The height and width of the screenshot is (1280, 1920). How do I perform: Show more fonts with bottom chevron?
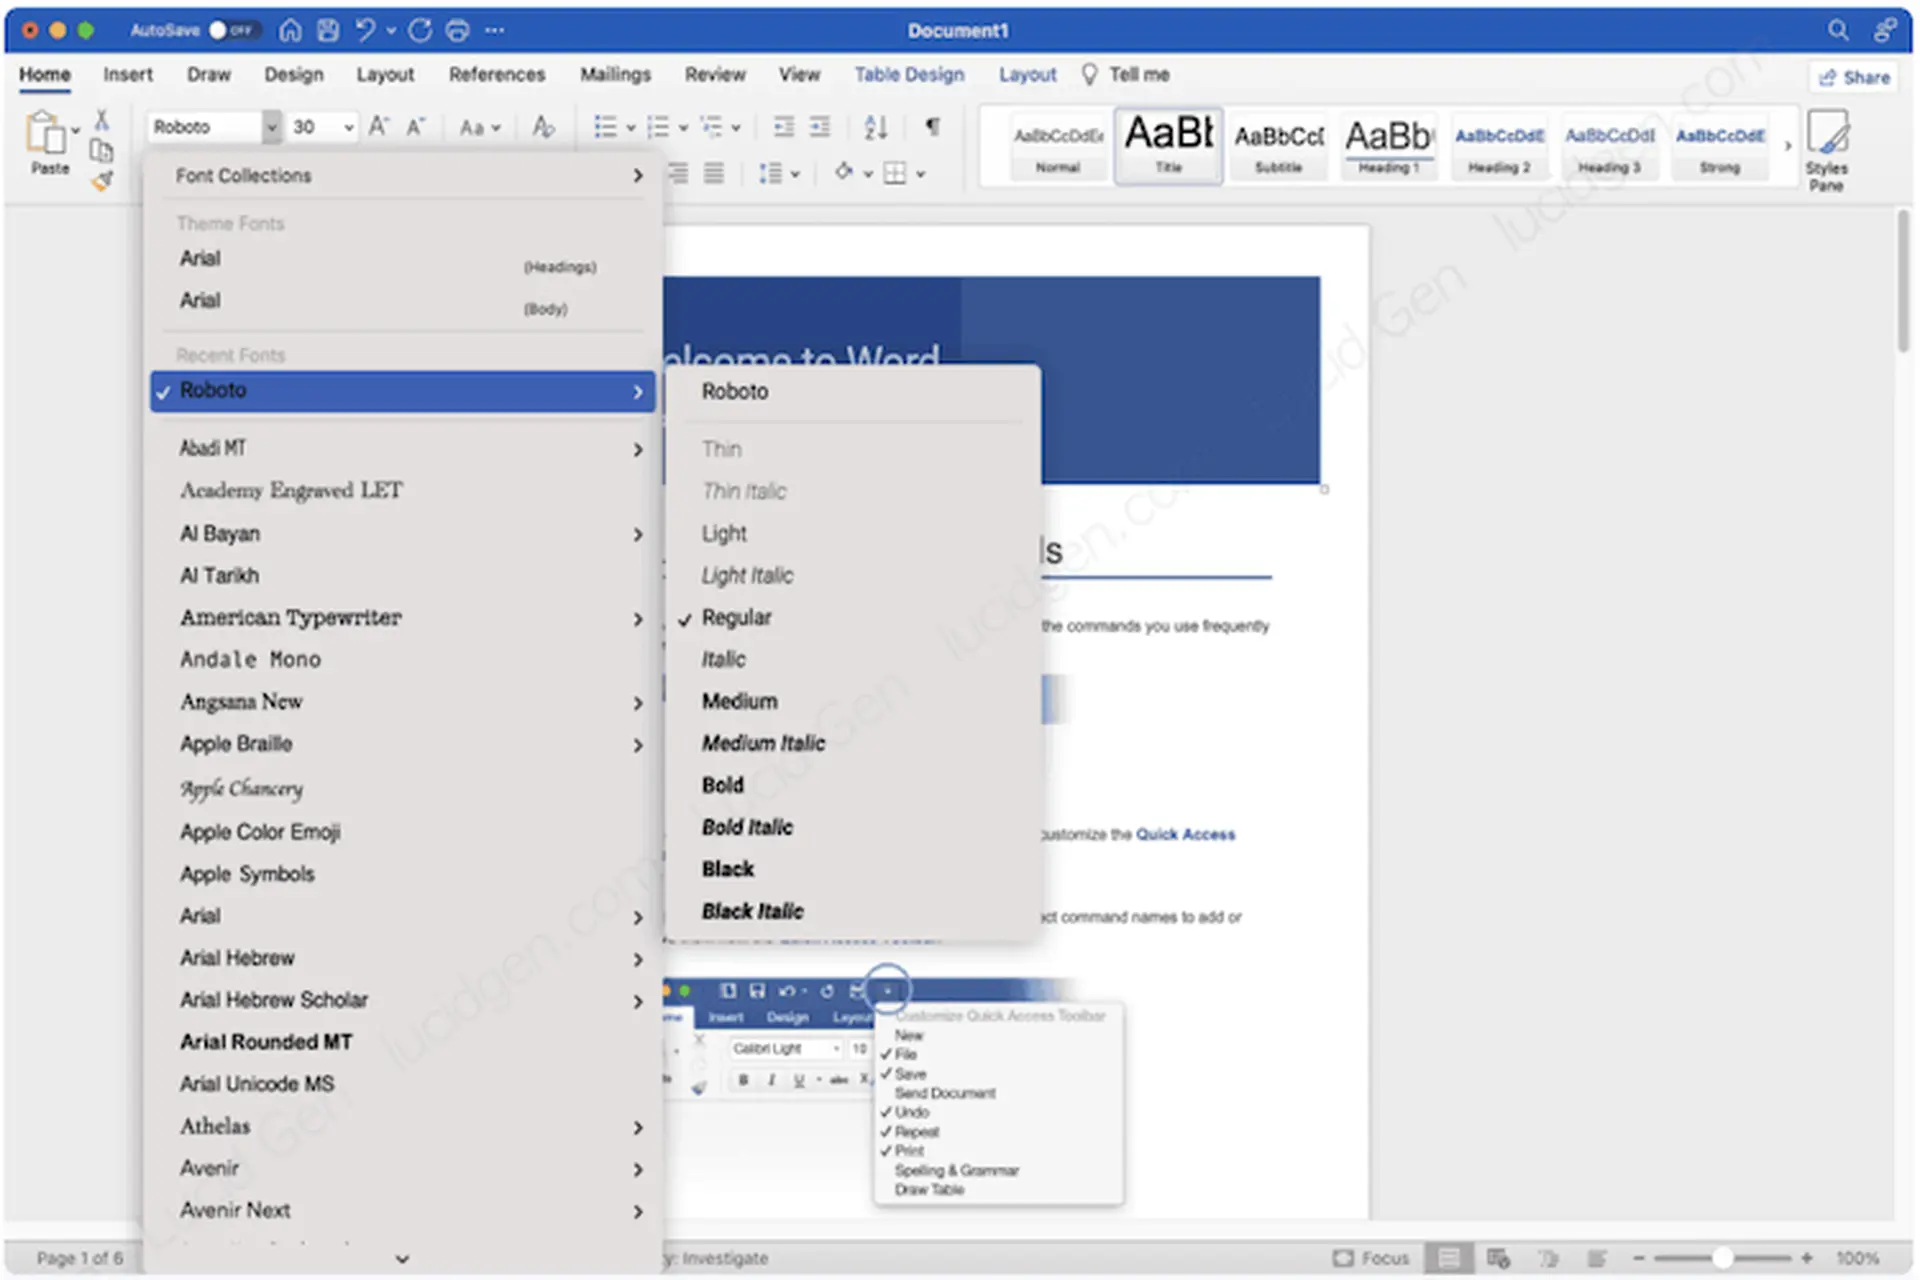(x=402, y=1259)
